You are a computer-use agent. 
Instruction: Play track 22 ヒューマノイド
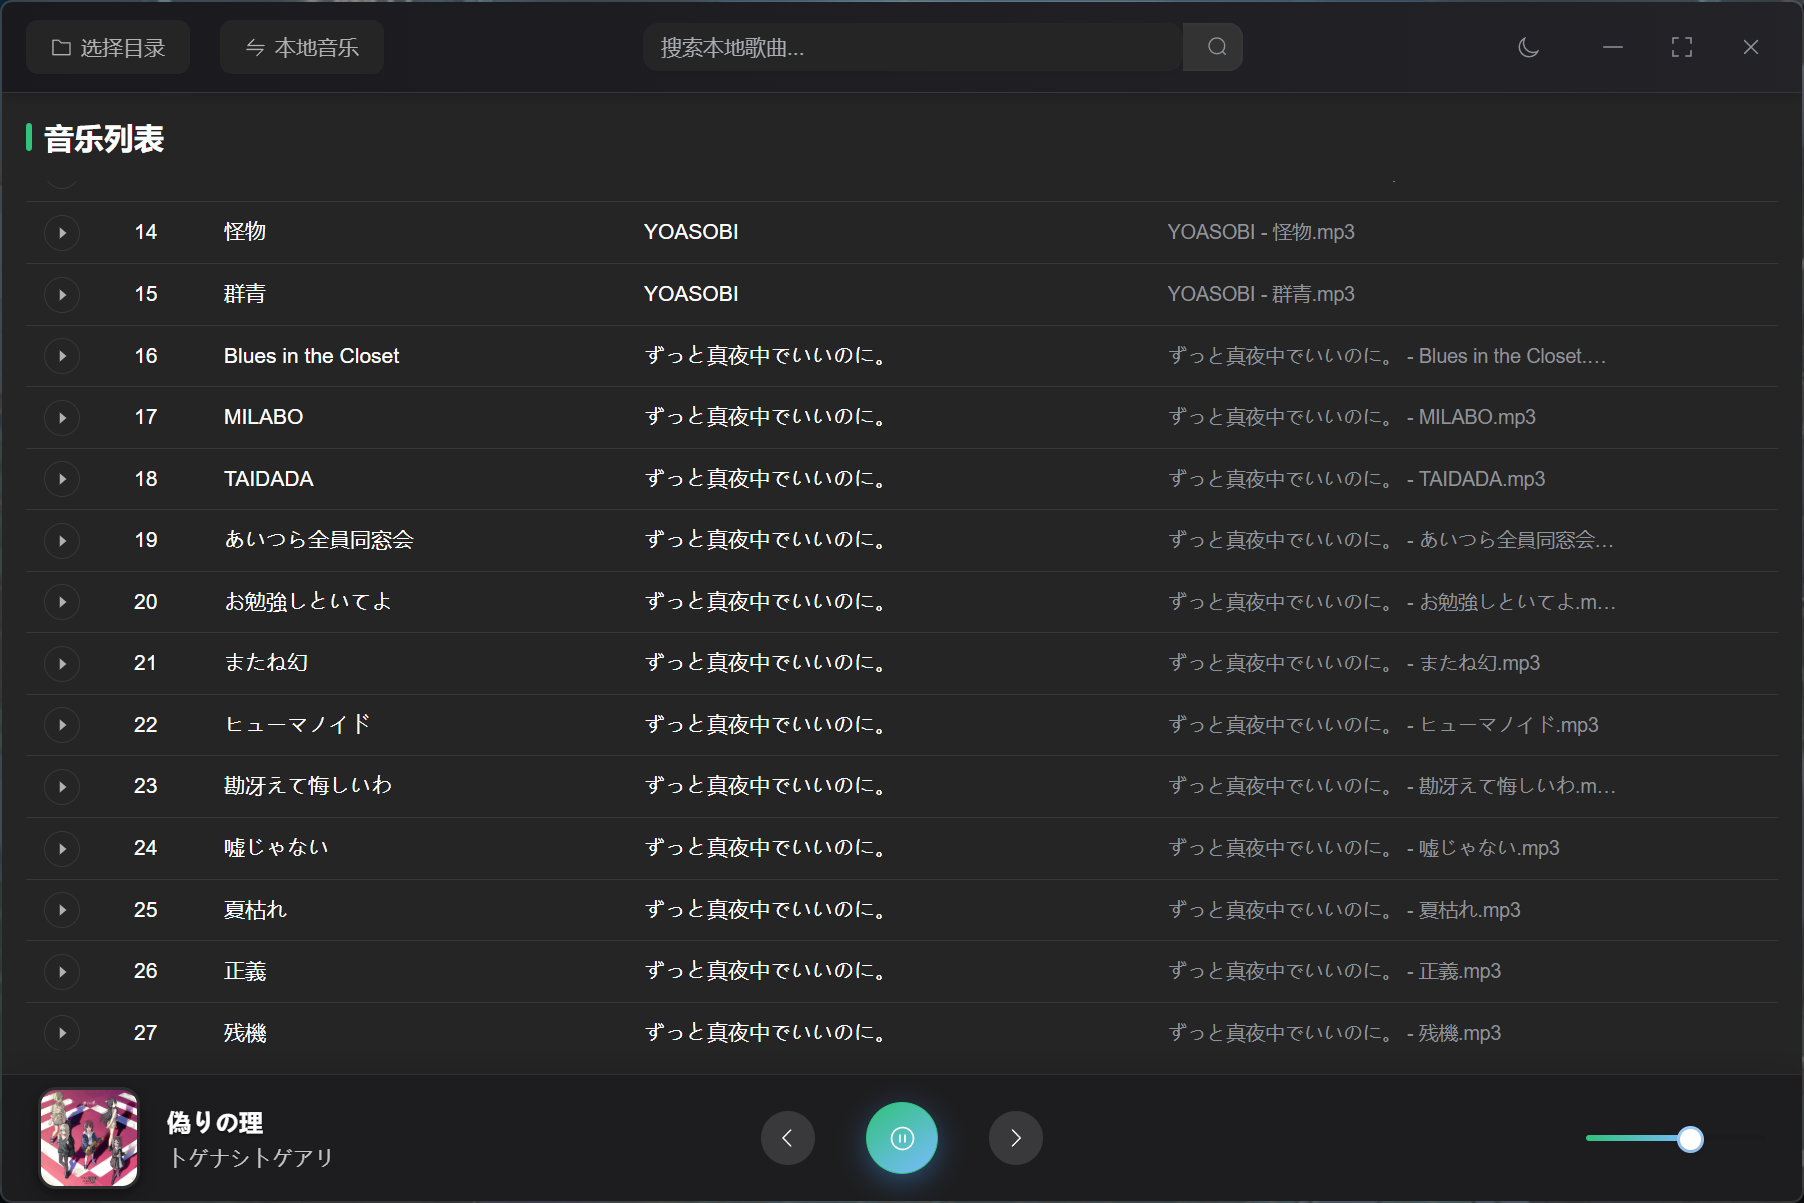(62, 725)
